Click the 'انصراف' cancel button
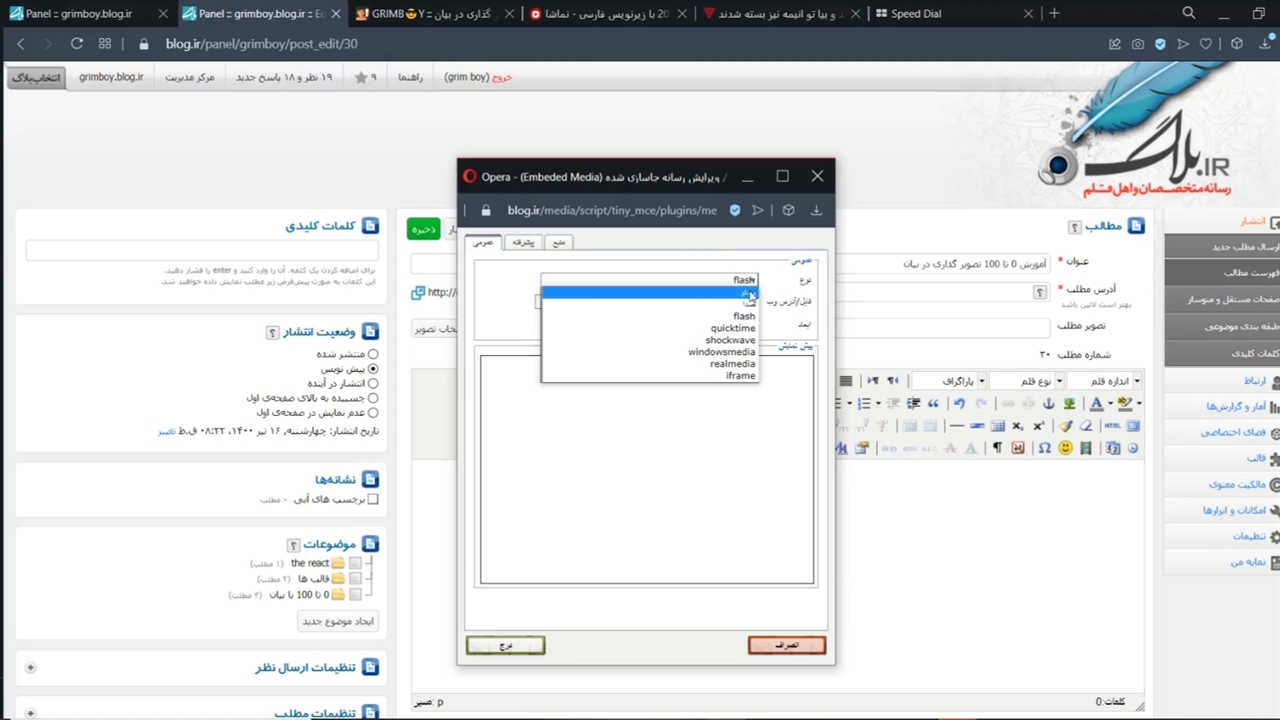The height and width of the screenshot is (720, 1280). [787, 646]
